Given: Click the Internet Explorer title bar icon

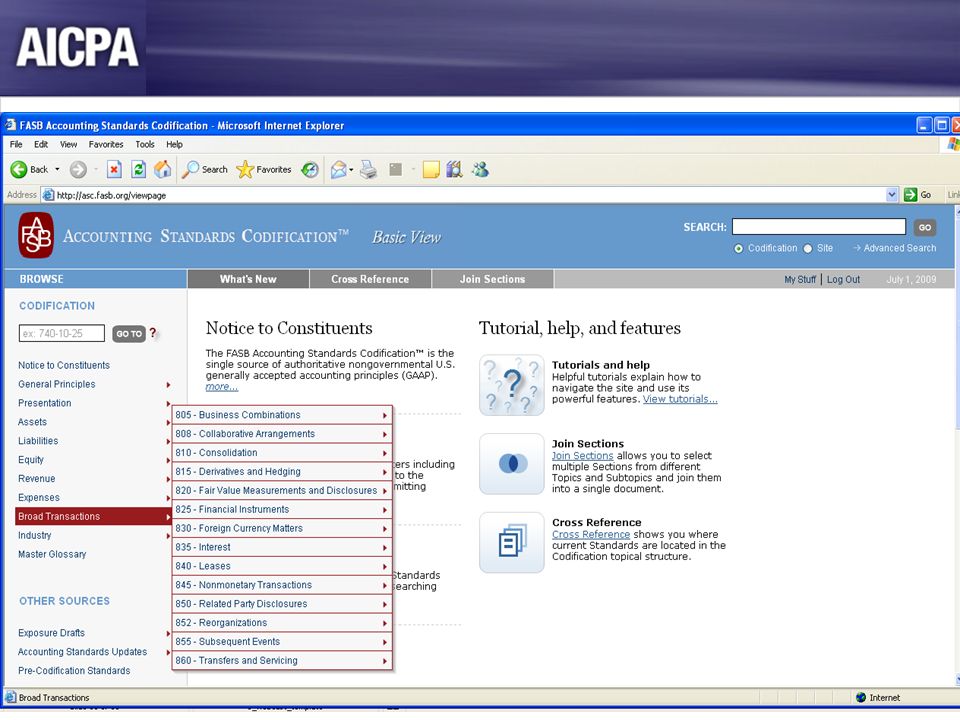Looking at the screenshot, I should (10, 125).
